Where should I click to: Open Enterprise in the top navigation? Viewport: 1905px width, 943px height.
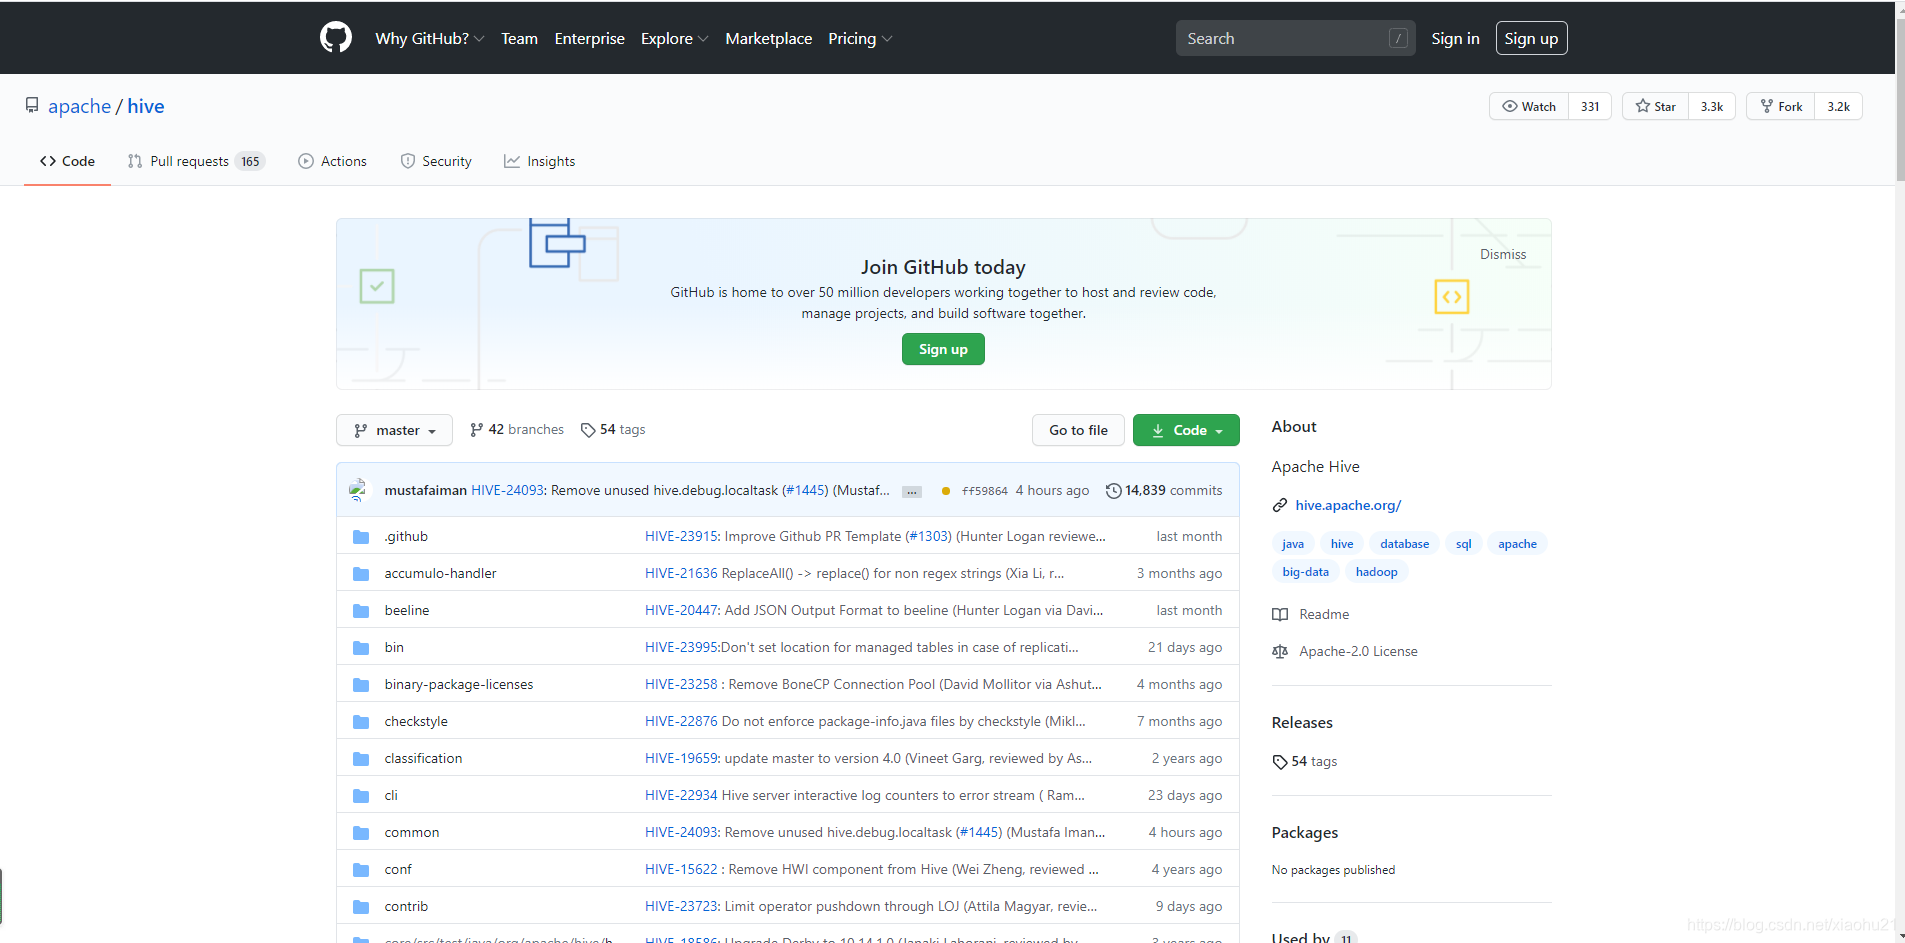point(589,38)
